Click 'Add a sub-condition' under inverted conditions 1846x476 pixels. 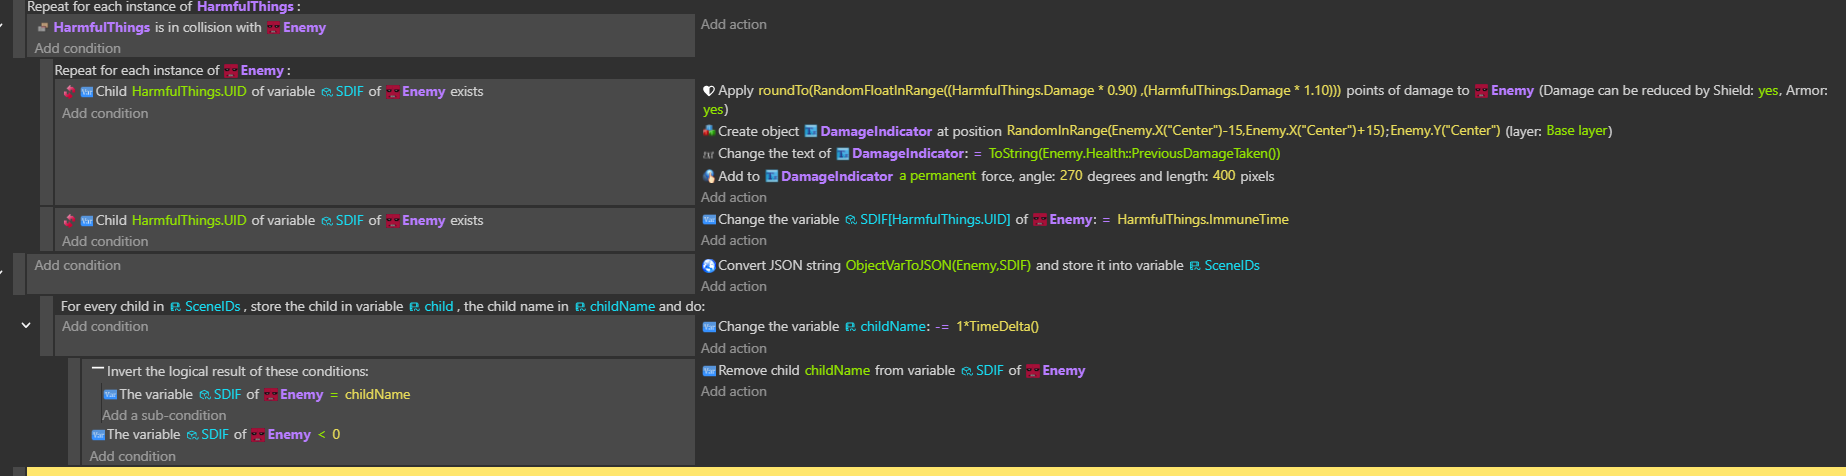(x=164, y=415)
